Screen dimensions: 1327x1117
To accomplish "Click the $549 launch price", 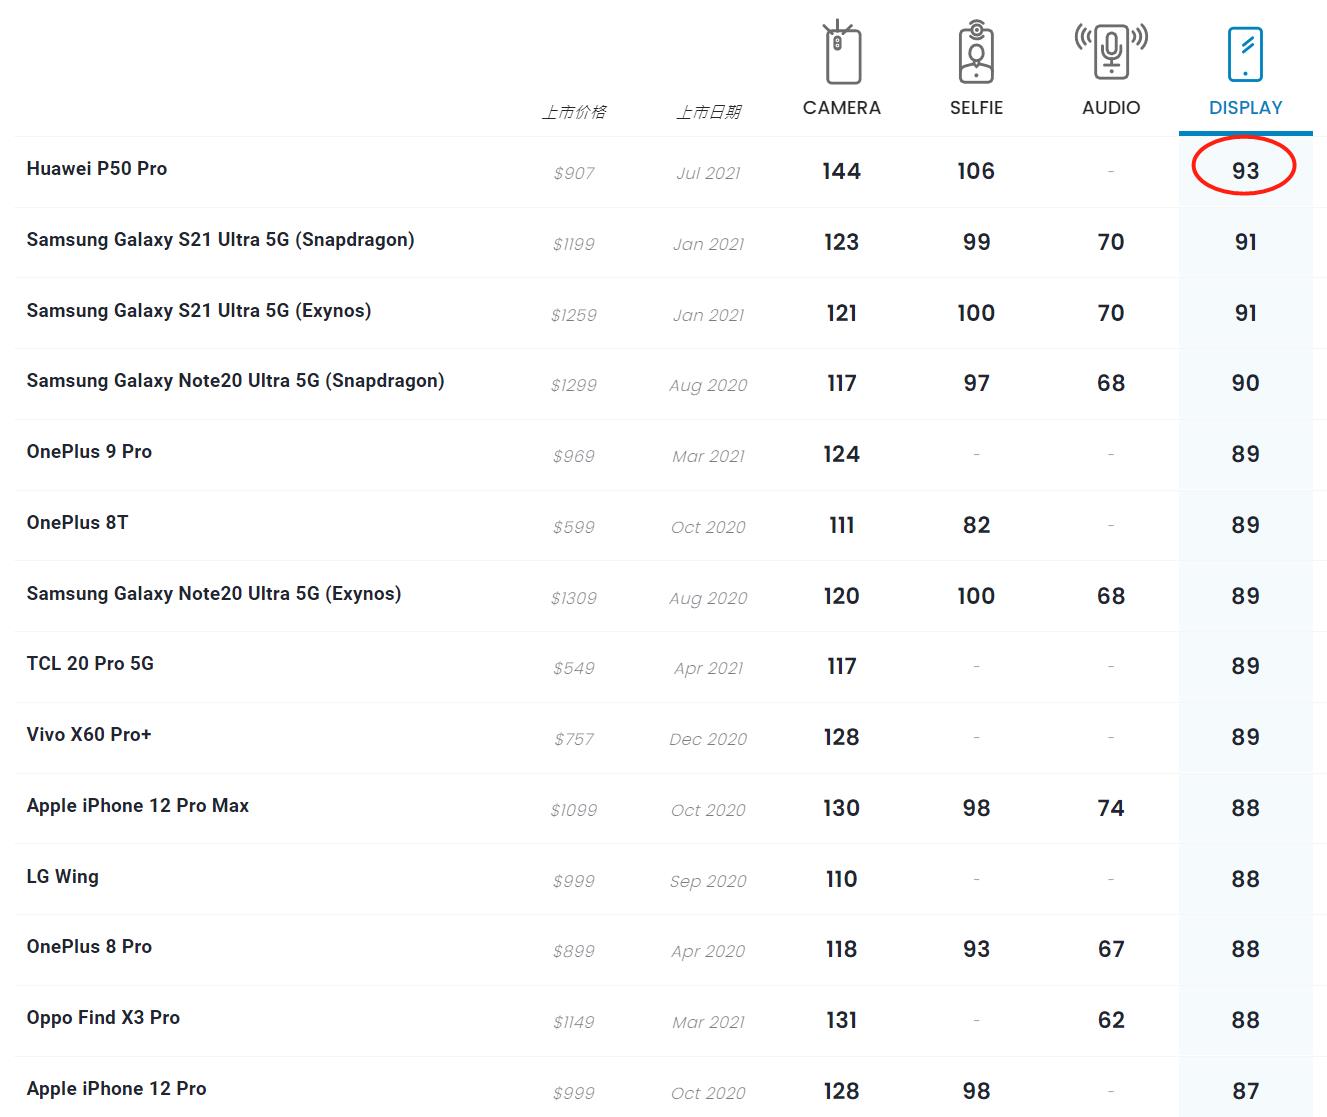I will click(x=574, y=668).
